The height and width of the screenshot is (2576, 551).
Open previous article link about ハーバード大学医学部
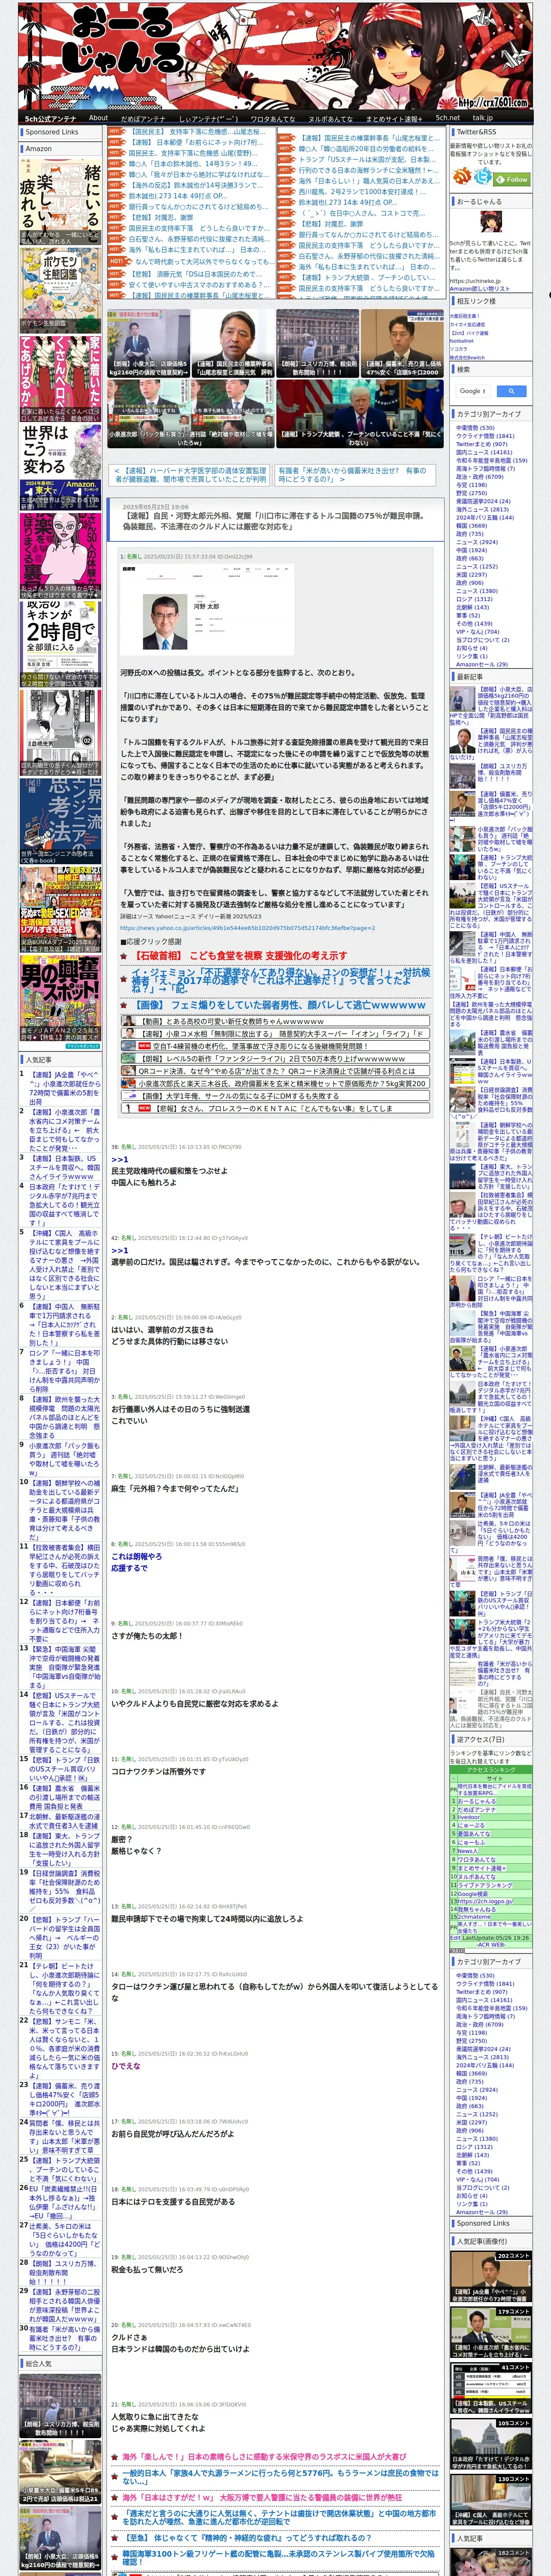coord(190,474)
